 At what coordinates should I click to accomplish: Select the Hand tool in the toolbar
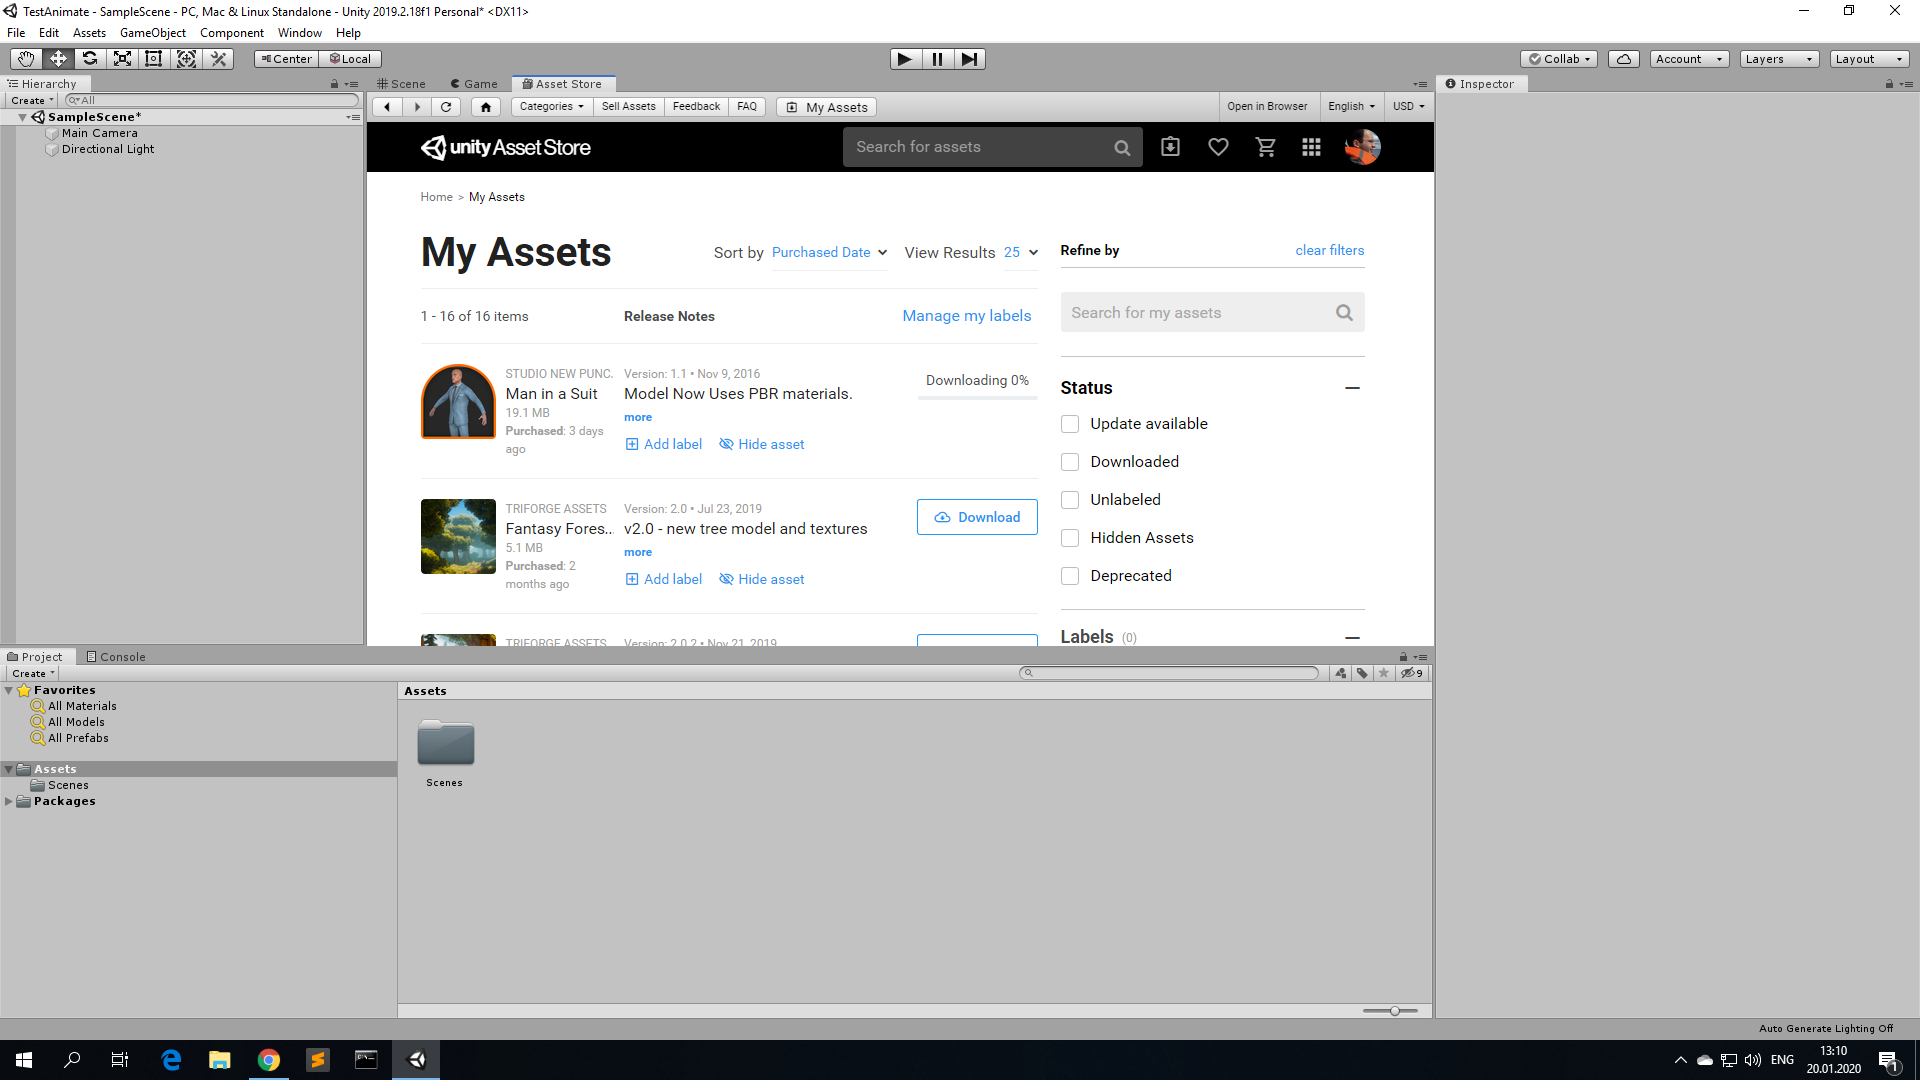click(x=26, y=59)
